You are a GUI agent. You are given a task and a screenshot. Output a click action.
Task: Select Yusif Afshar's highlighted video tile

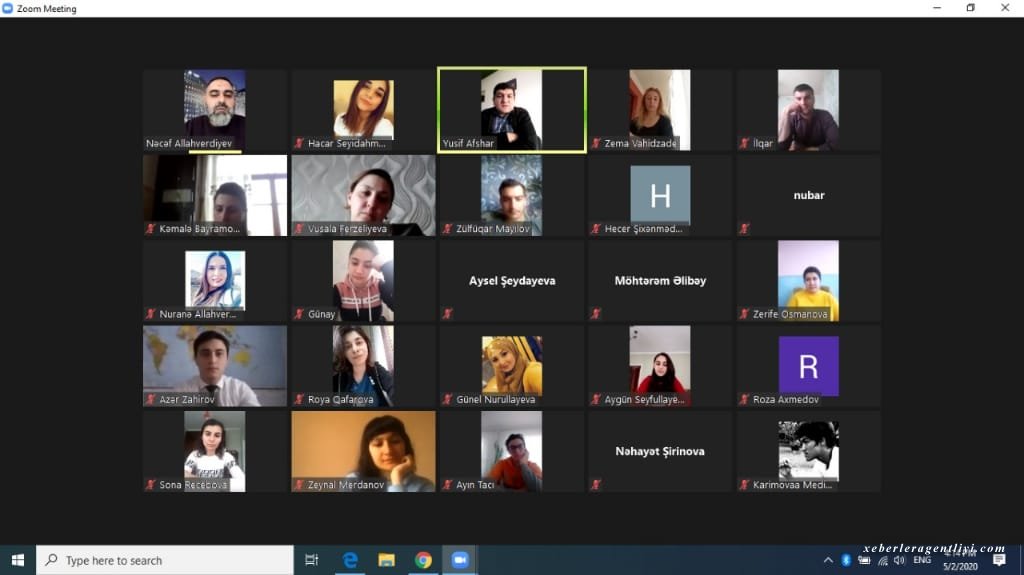[511, 110]
